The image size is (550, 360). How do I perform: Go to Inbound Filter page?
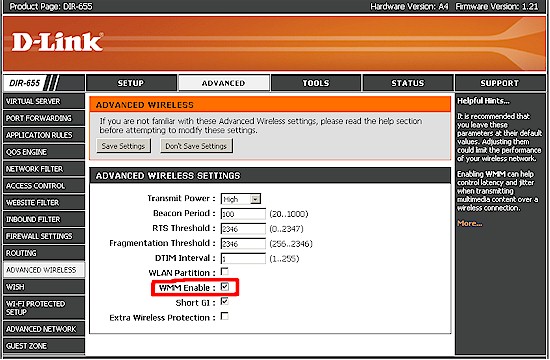44,219
